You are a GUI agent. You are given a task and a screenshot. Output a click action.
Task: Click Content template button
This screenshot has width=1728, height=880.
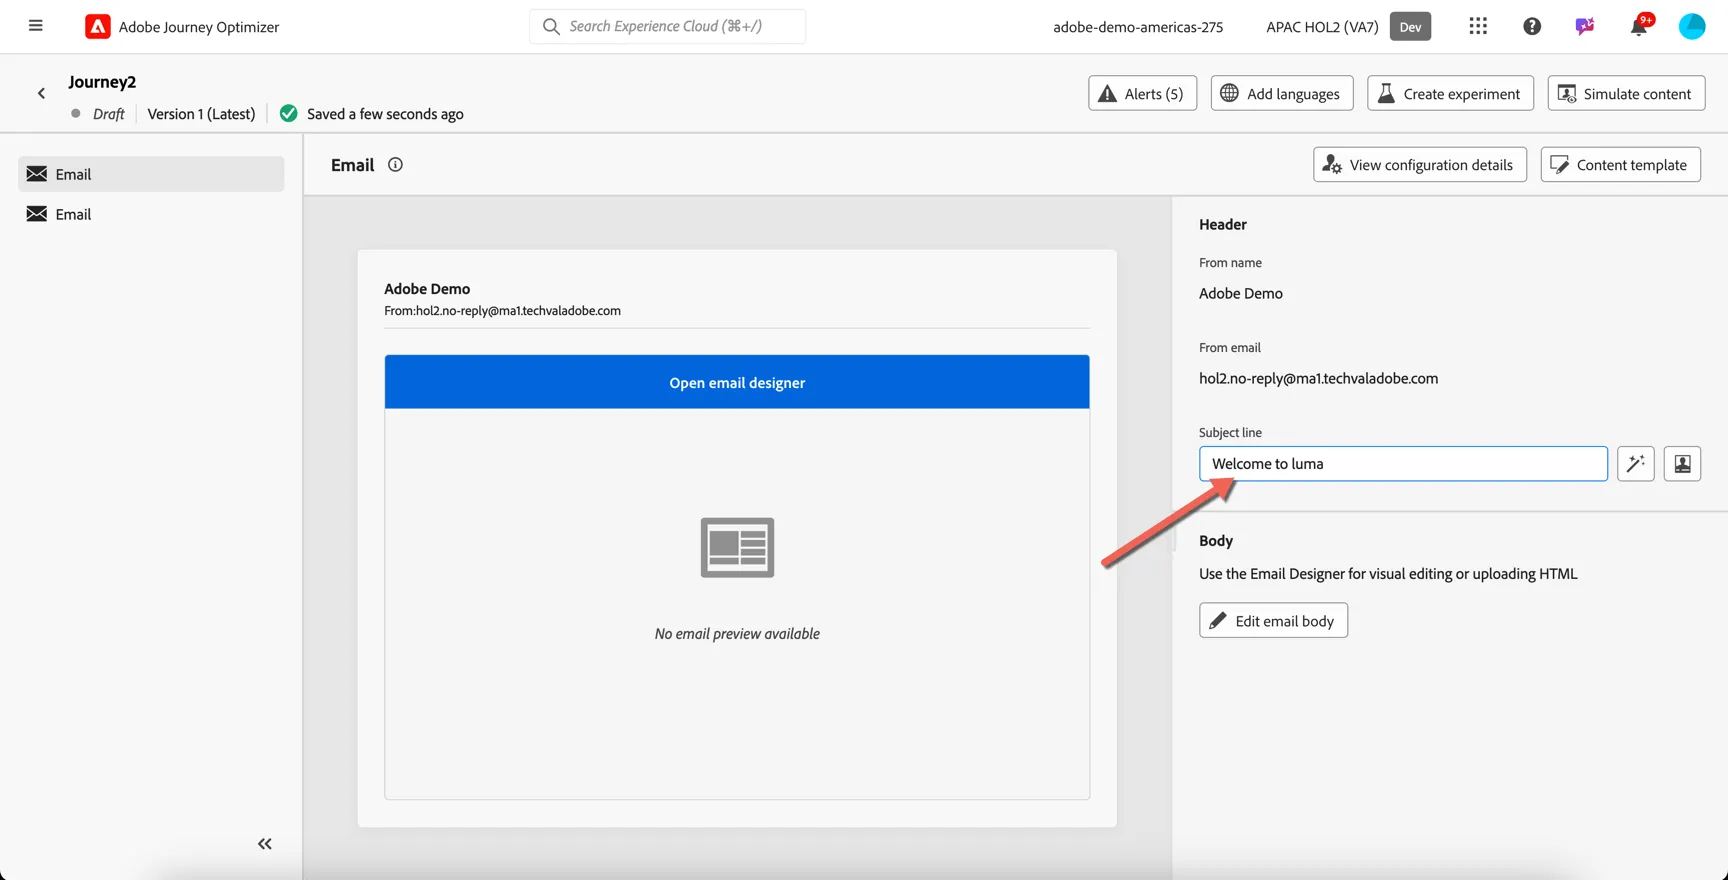[x=1620, y=165]
